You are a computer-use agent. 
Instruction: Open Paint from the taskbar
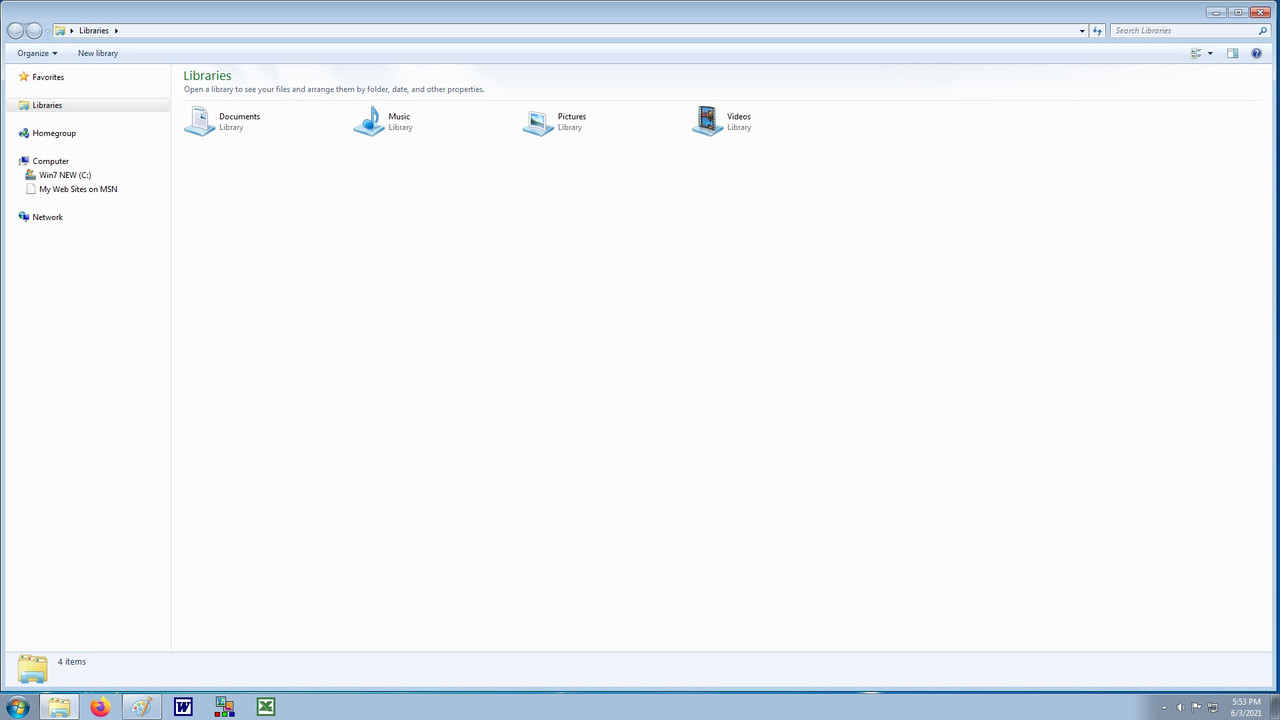141,707
